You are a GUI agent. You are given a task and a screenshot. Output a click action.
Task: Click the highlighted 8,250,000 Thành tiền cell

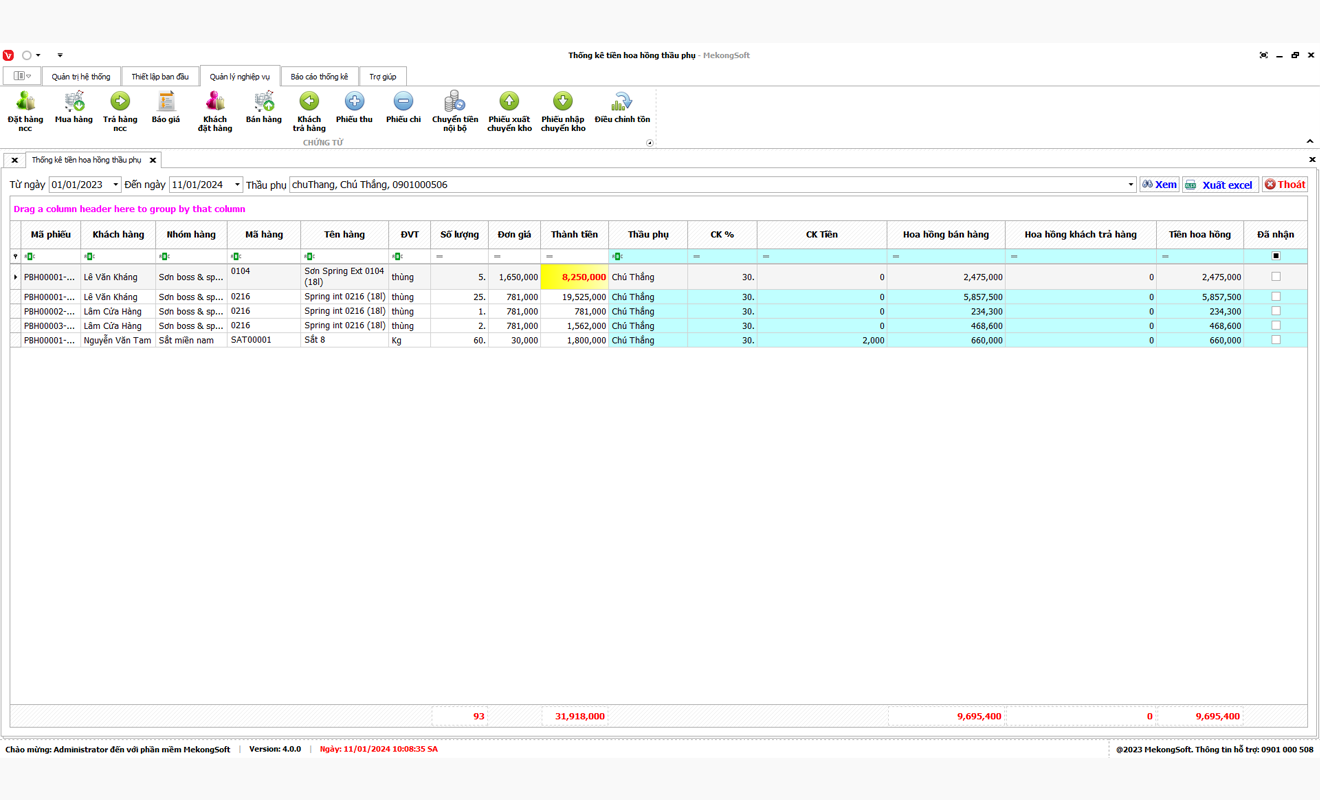[574, 277]
